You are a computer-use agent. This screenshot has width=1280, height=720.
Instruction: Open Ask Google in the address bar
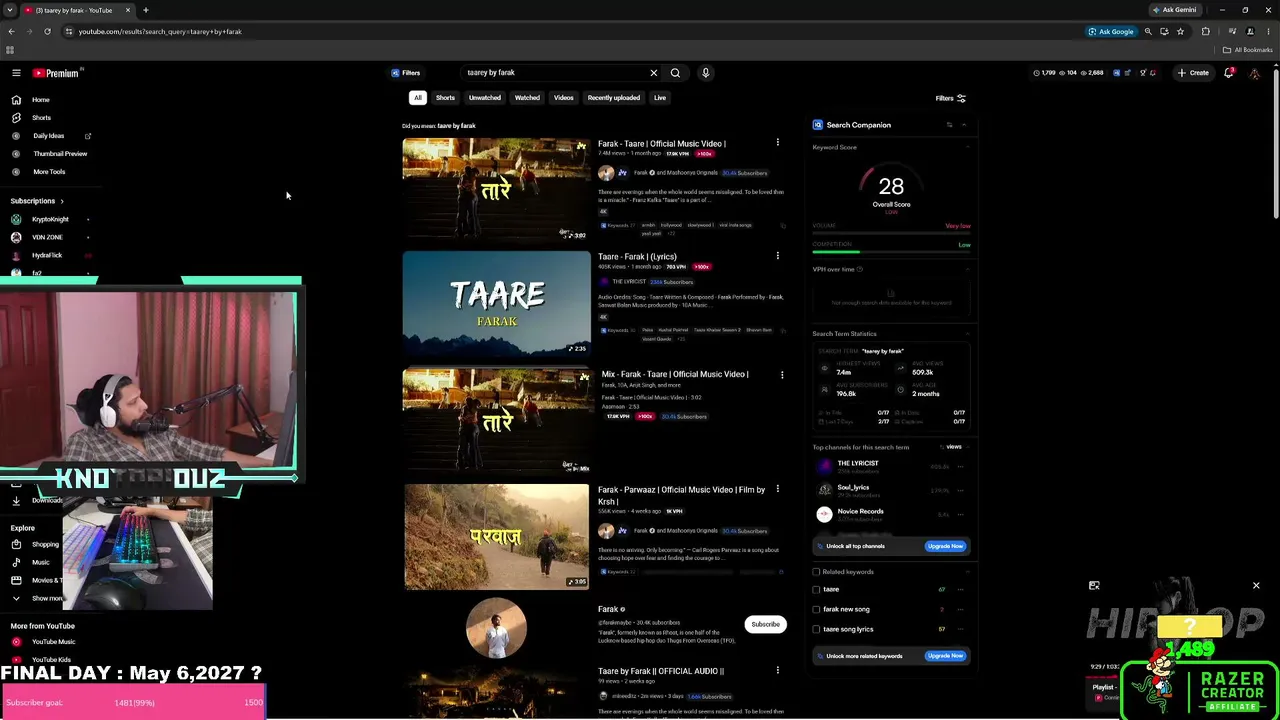coord(1111,31)
